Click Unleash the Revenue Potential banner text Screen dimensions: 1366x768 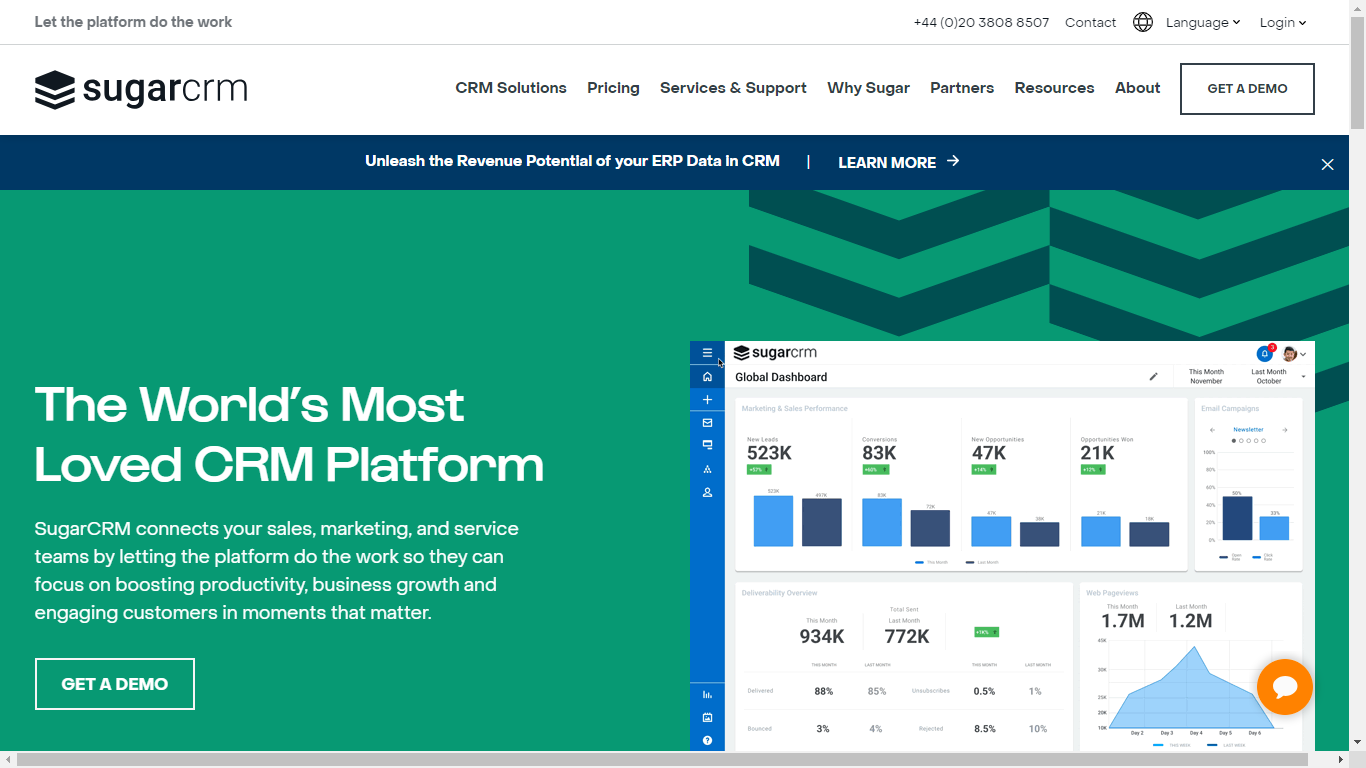pyautogui.click(x=572, y=161)
